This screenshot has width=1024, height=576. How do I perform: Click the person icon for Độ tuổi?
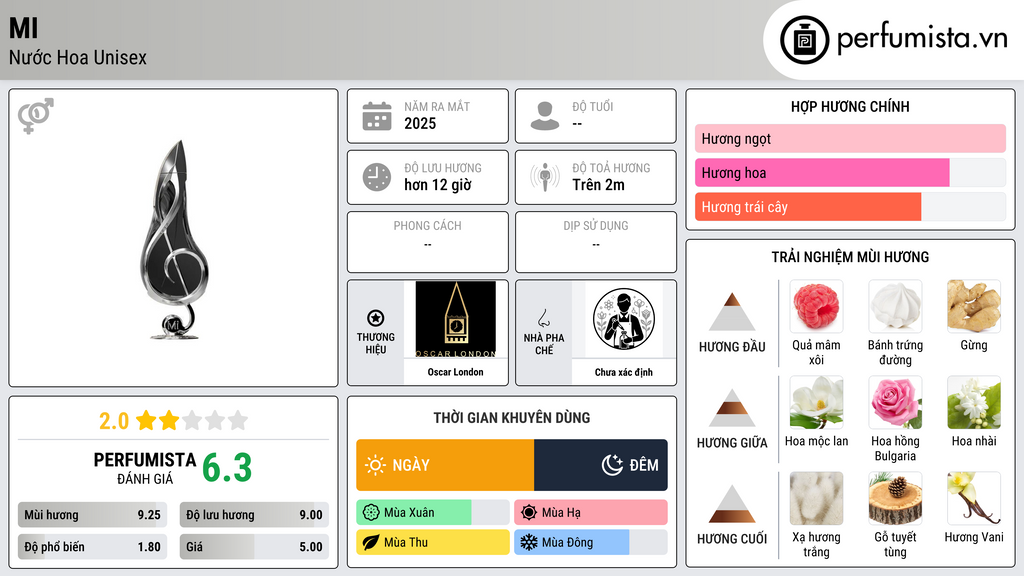coord(545,116)
